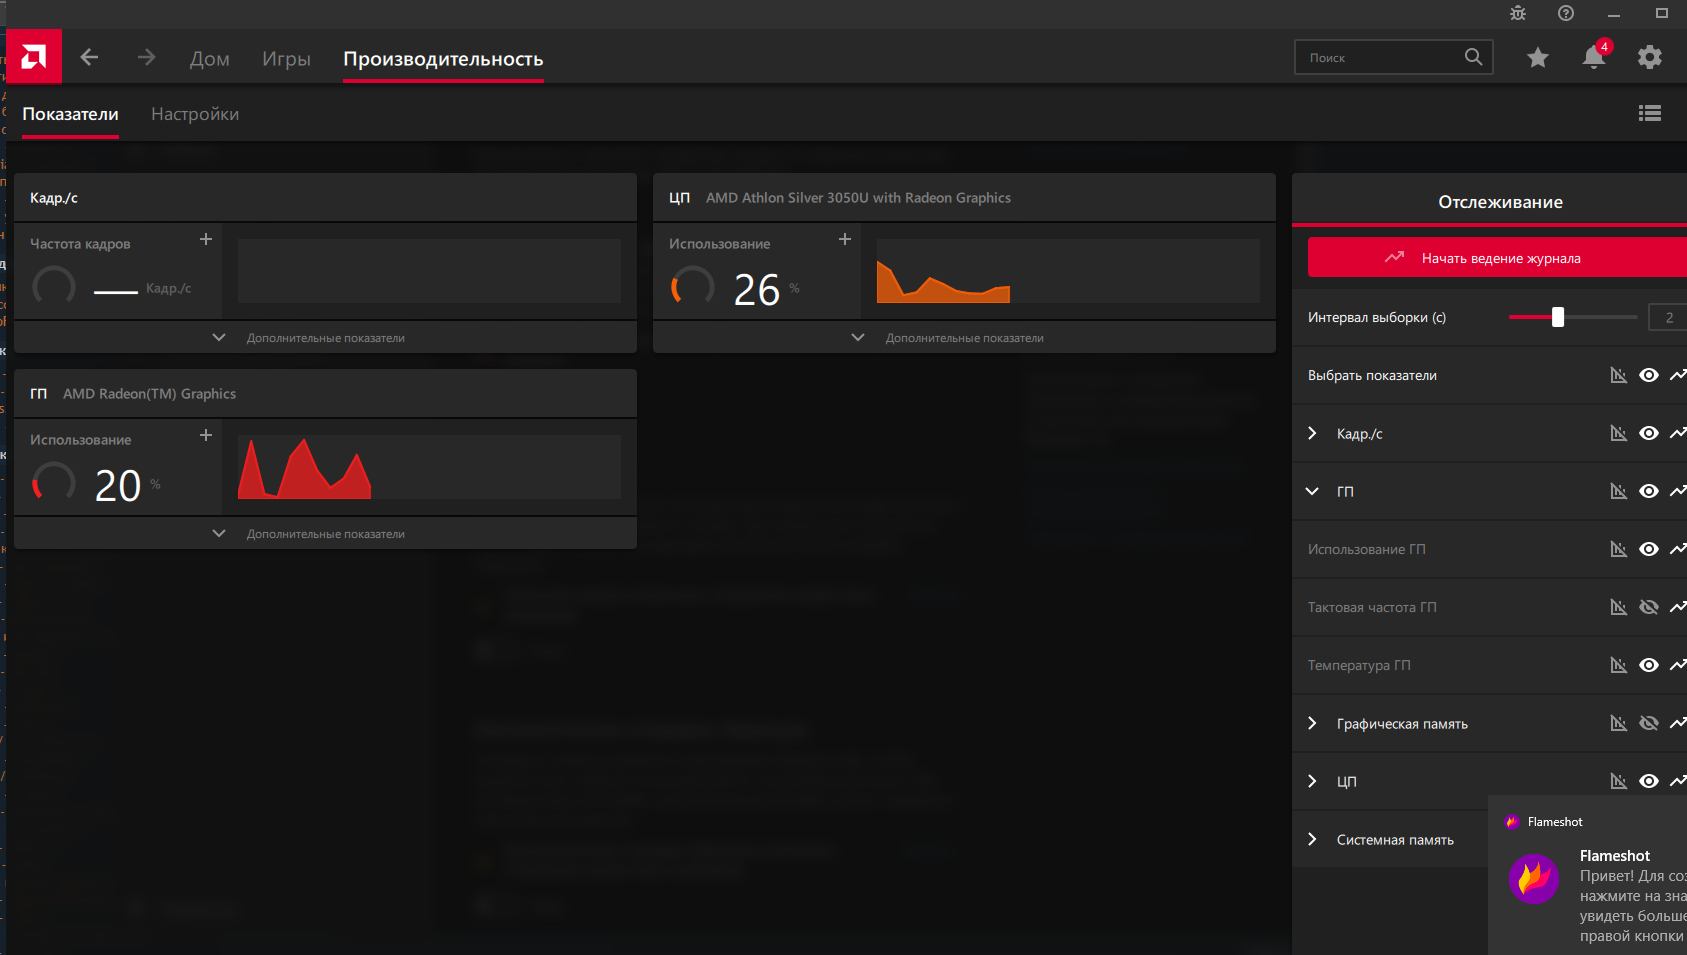The height and width of the screenshot is (955, 1687).
Task: Click Начать ведение журнала button
Action: (1497, 257)
